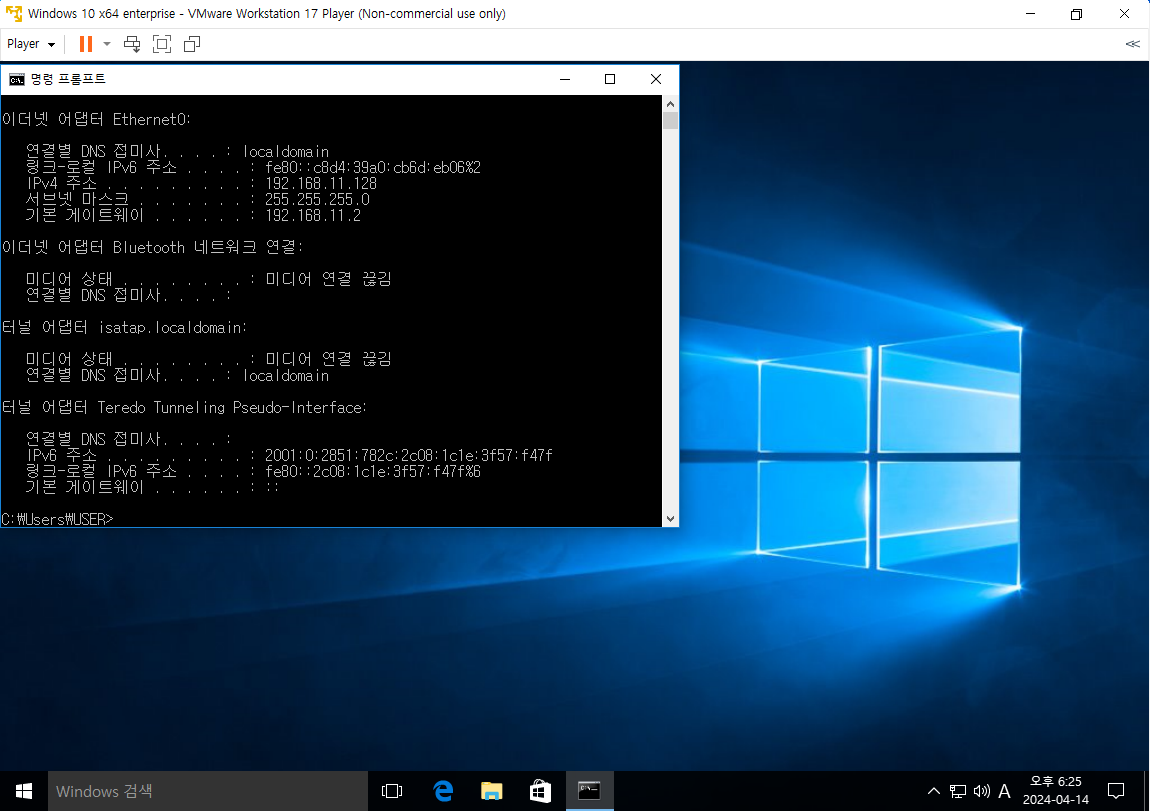Click the Send Ctrl+Alt+Del icon

tap(132, 44)
